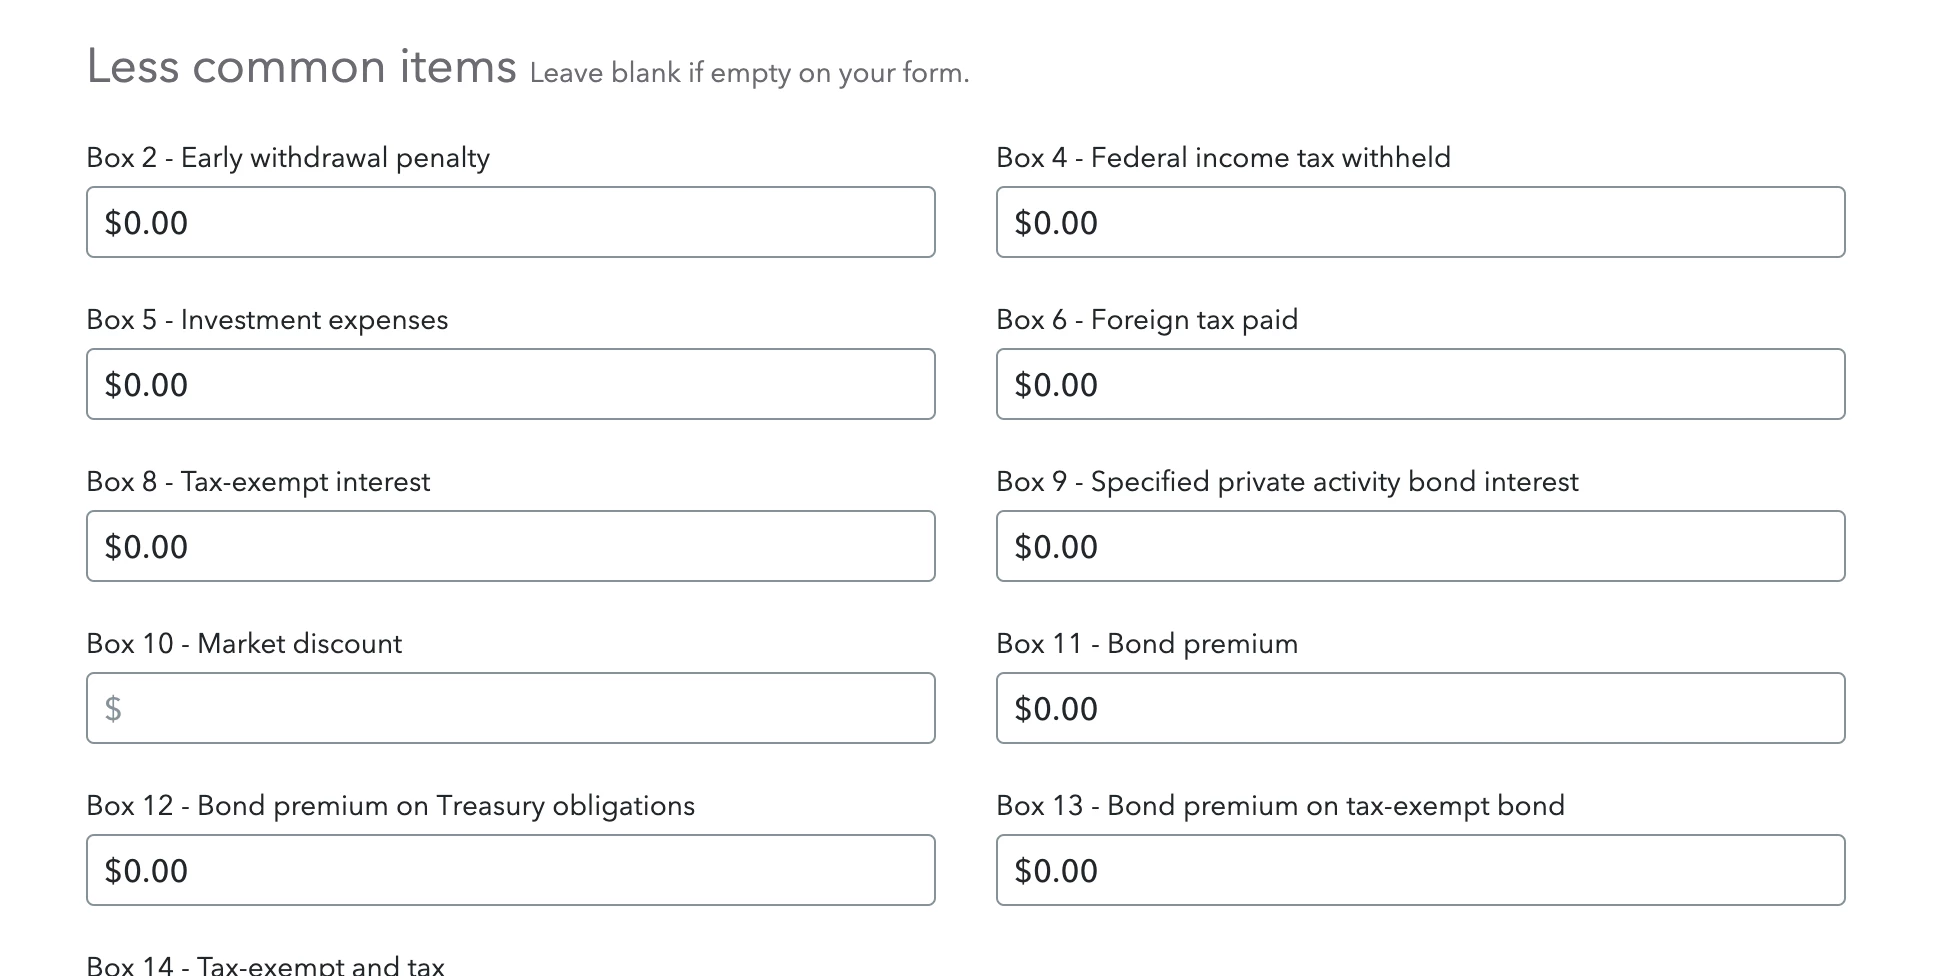Click the "Box 8 - Tax-exempt interest" label text
This screenshot has height=976, width=1958.
click(x=258, y=482)
